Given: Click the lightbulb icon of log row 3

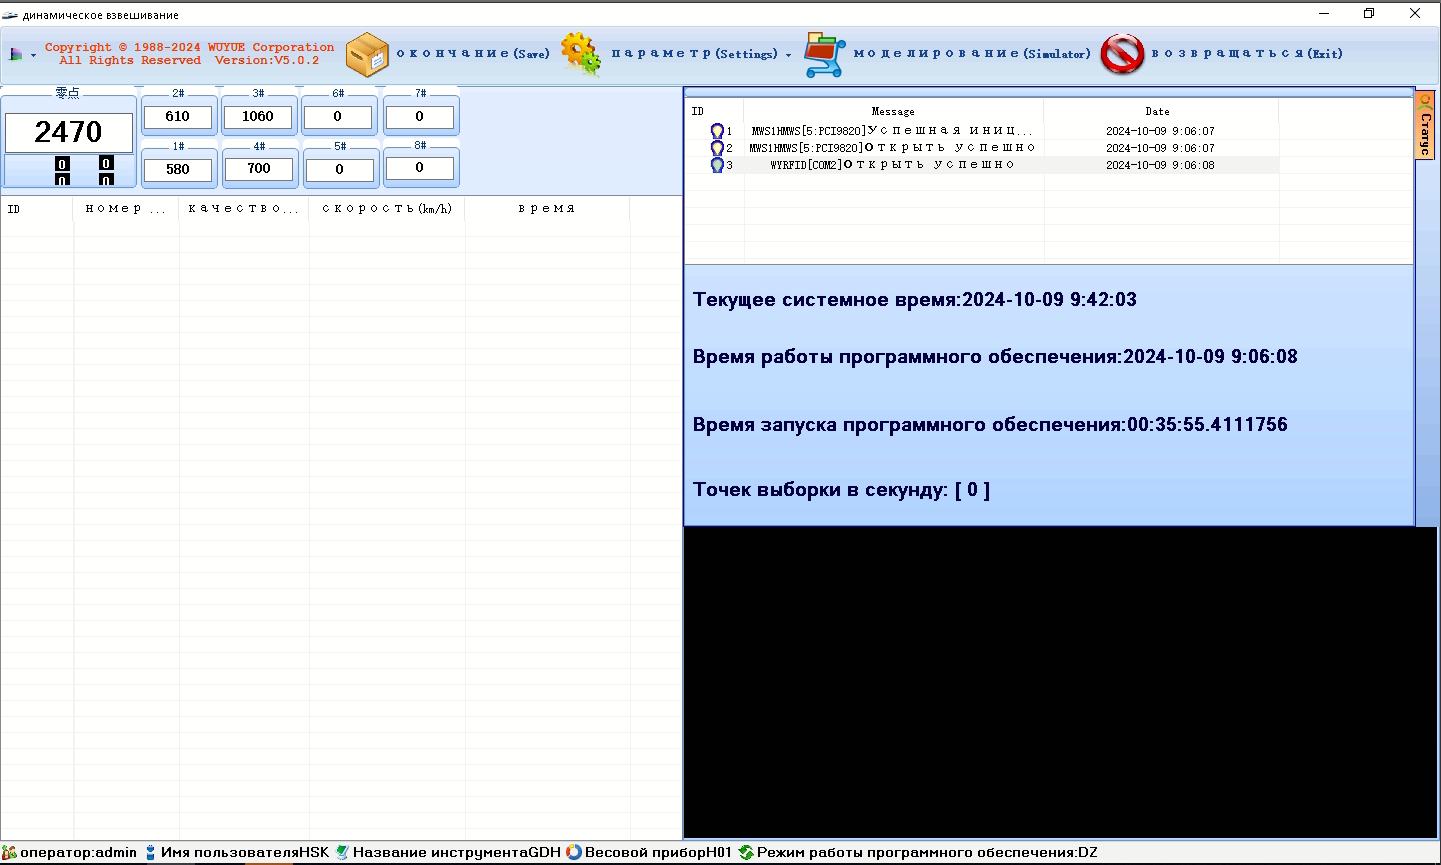Looking at the screenshot, I should [717, 165].
